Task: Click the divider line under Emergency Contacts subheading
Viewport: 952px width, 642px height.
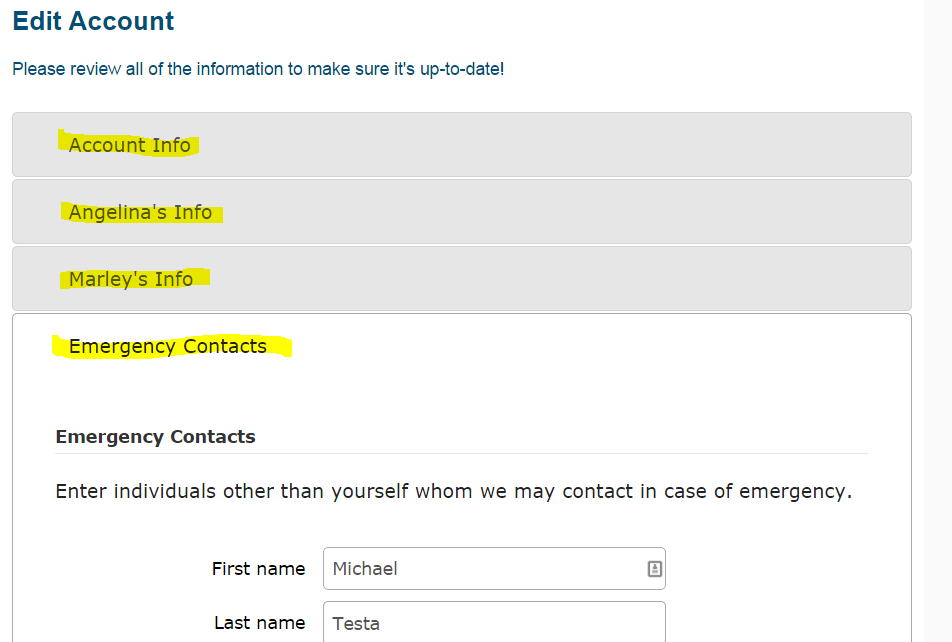Action: click(460, 454)
